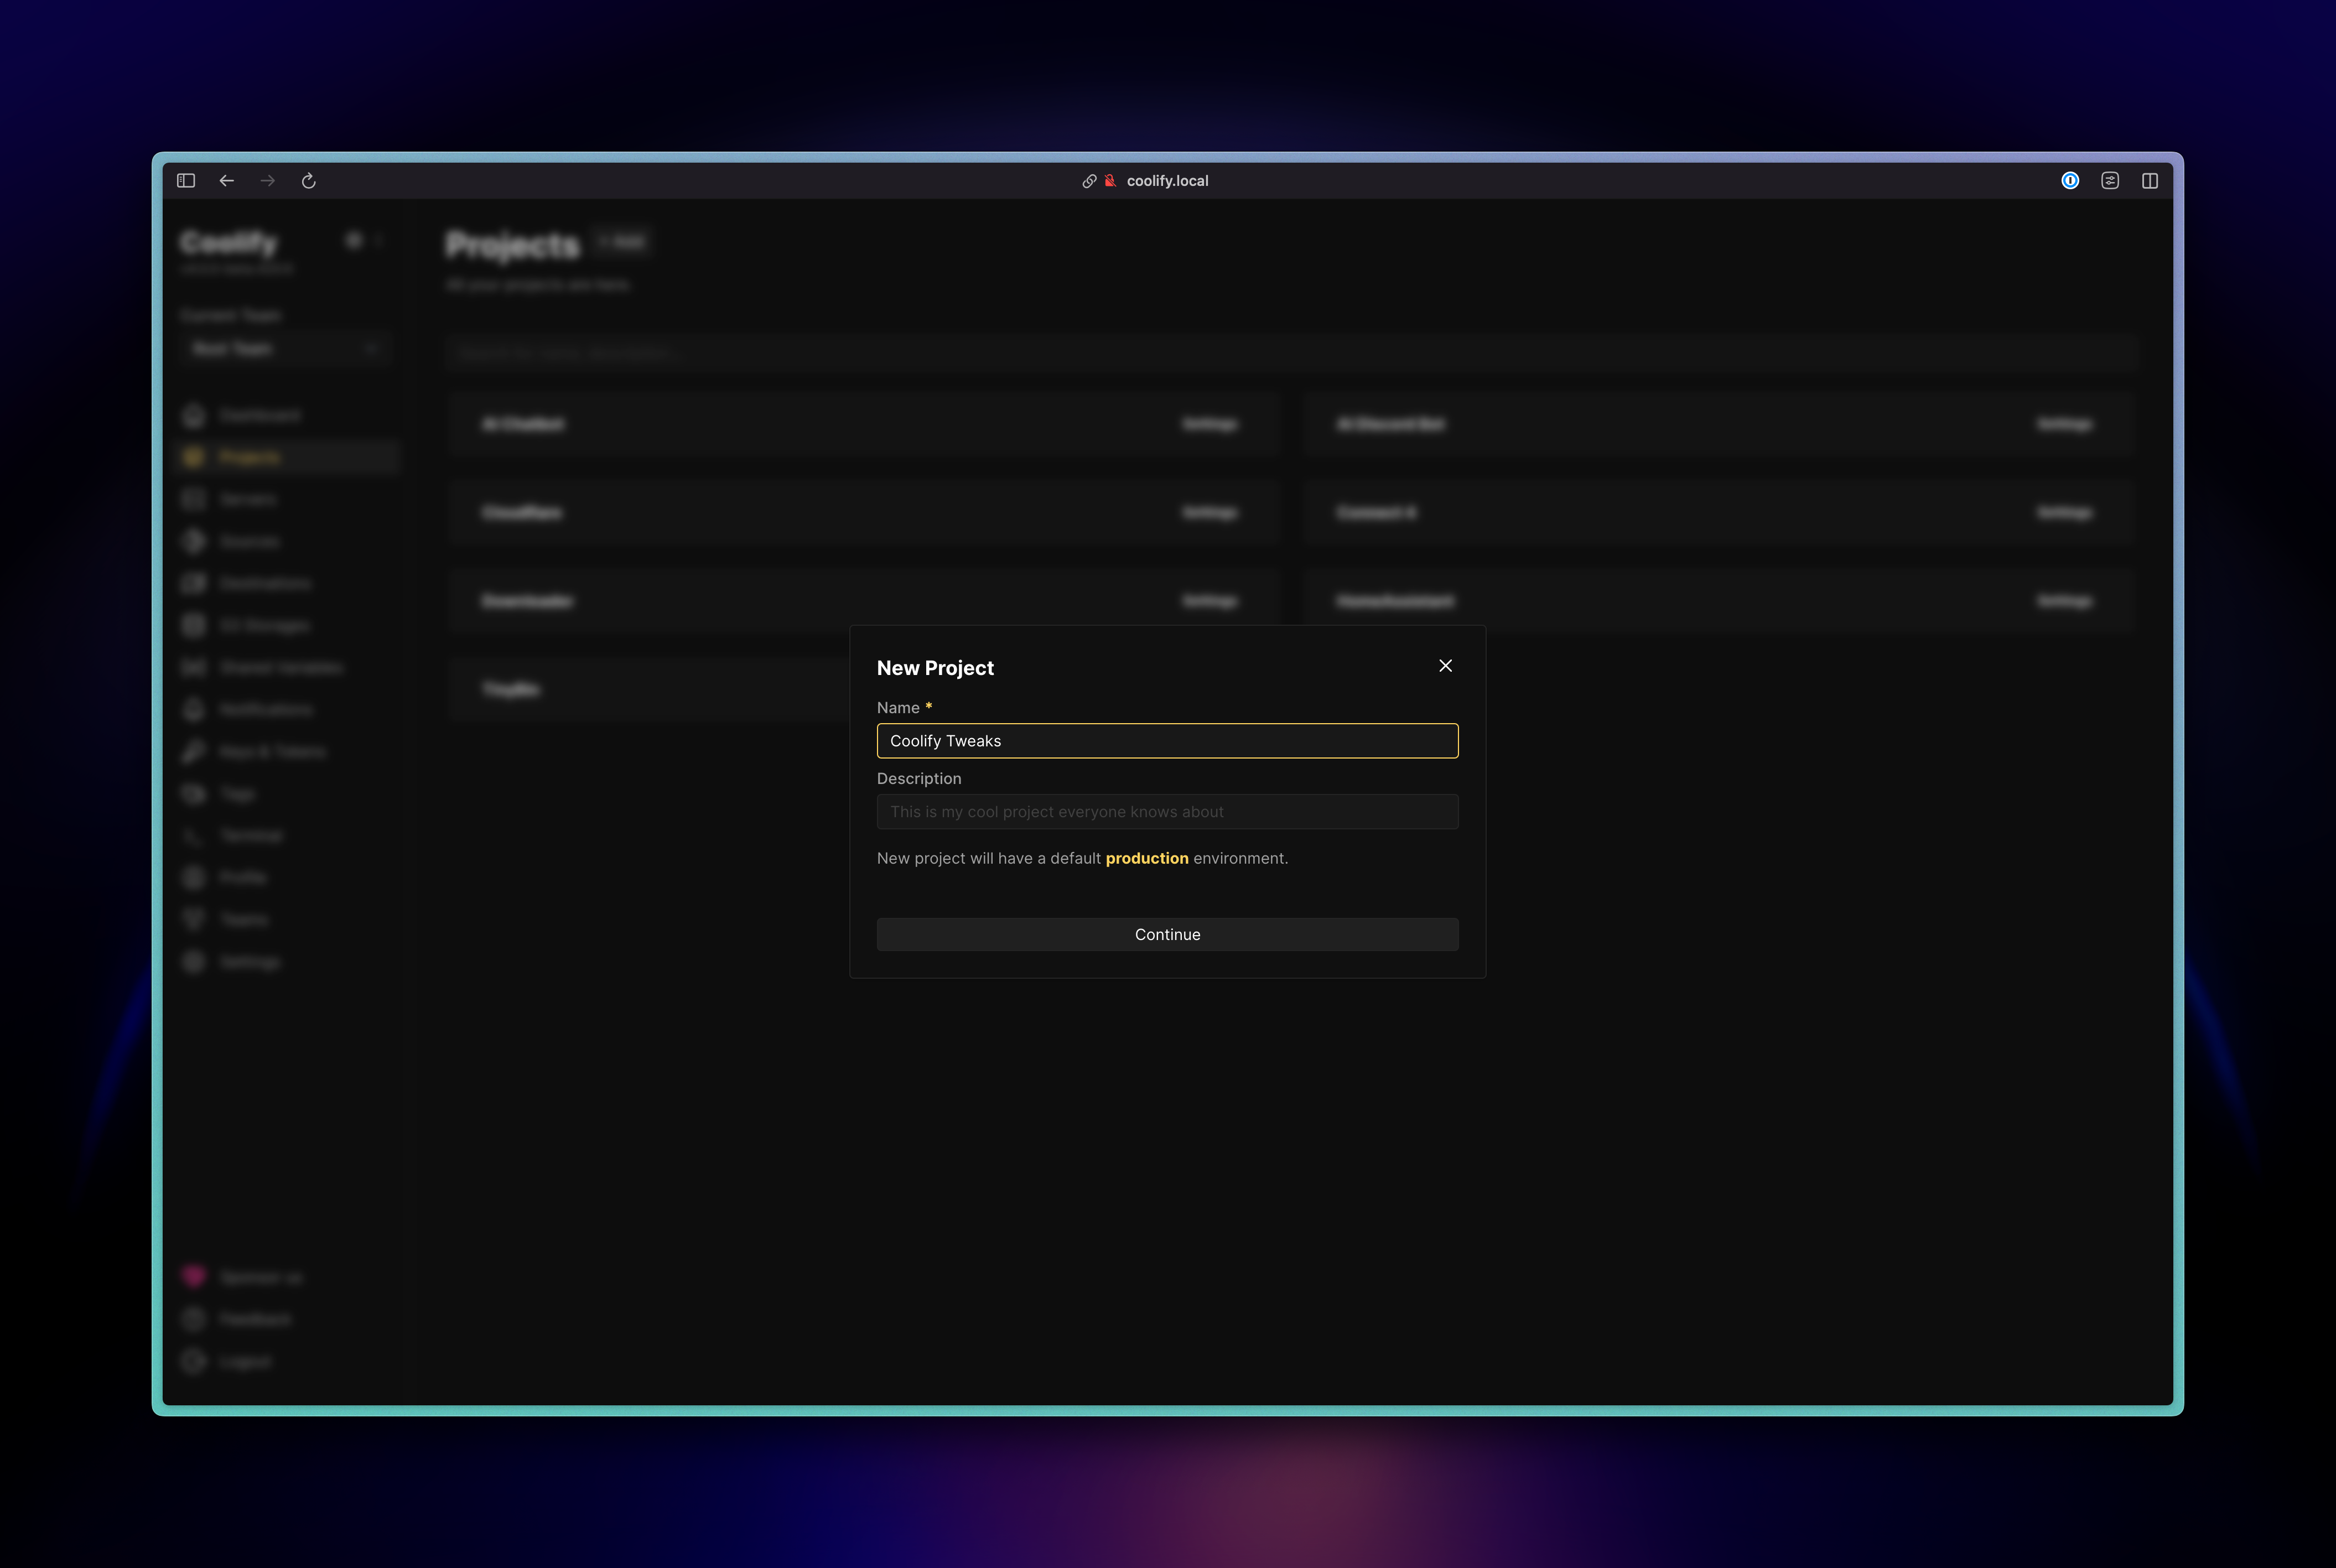
Task: Open the Current Team switcher
Action: 285,348
